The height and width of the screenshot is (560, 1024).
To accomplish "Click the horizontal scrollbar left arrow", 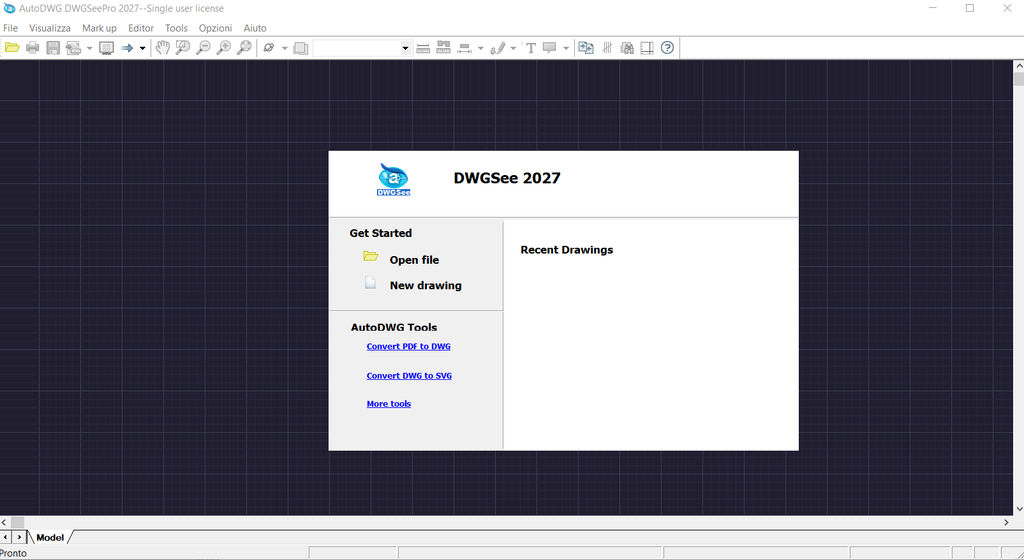I will 4,522.
